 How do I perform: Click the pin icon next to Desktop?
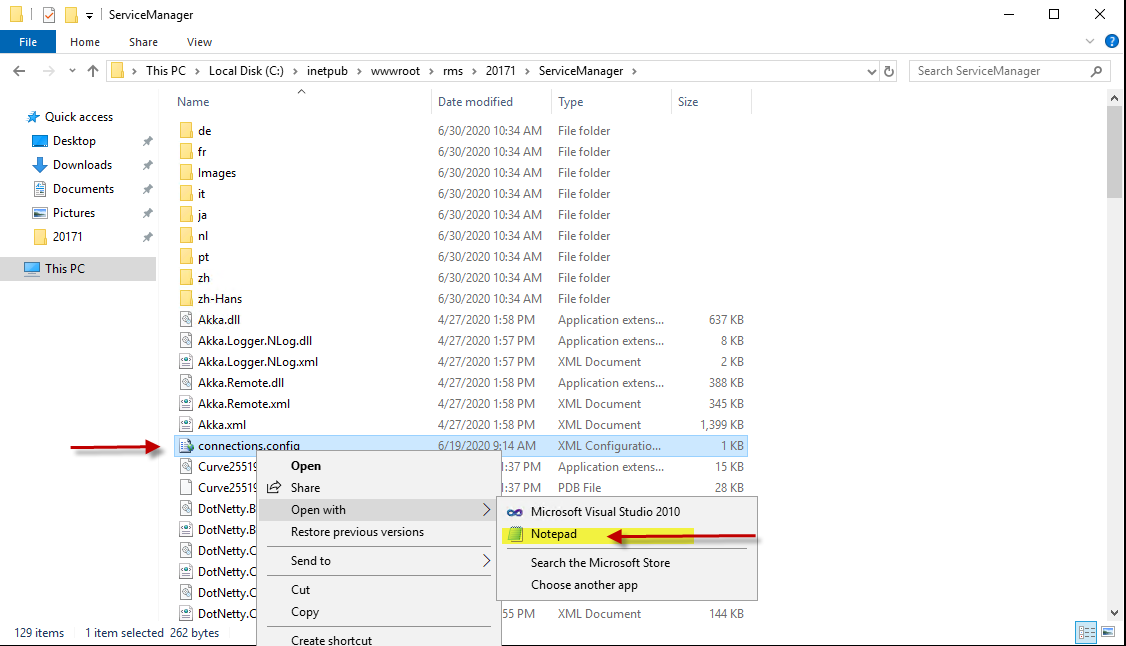pyautogui.click(x=147, y=141)
